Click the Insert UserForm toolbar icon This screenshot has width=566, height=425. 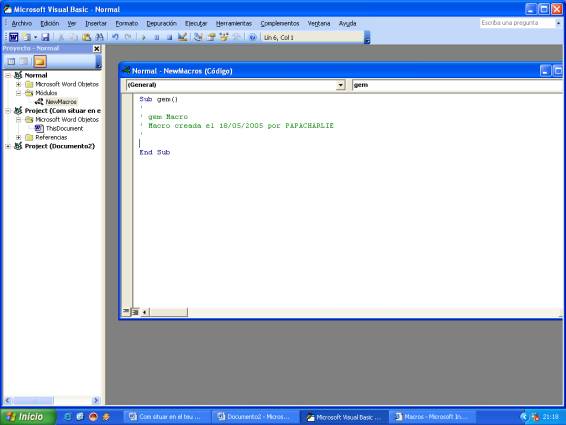[26, 37]
